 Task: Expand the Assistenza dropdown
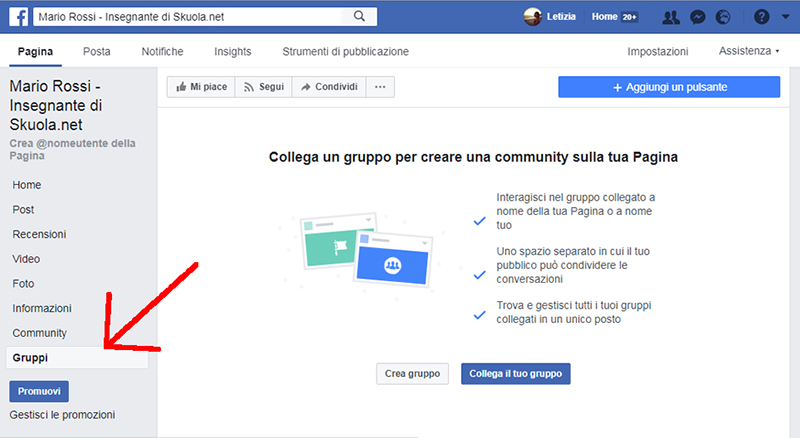pos(749,51)
